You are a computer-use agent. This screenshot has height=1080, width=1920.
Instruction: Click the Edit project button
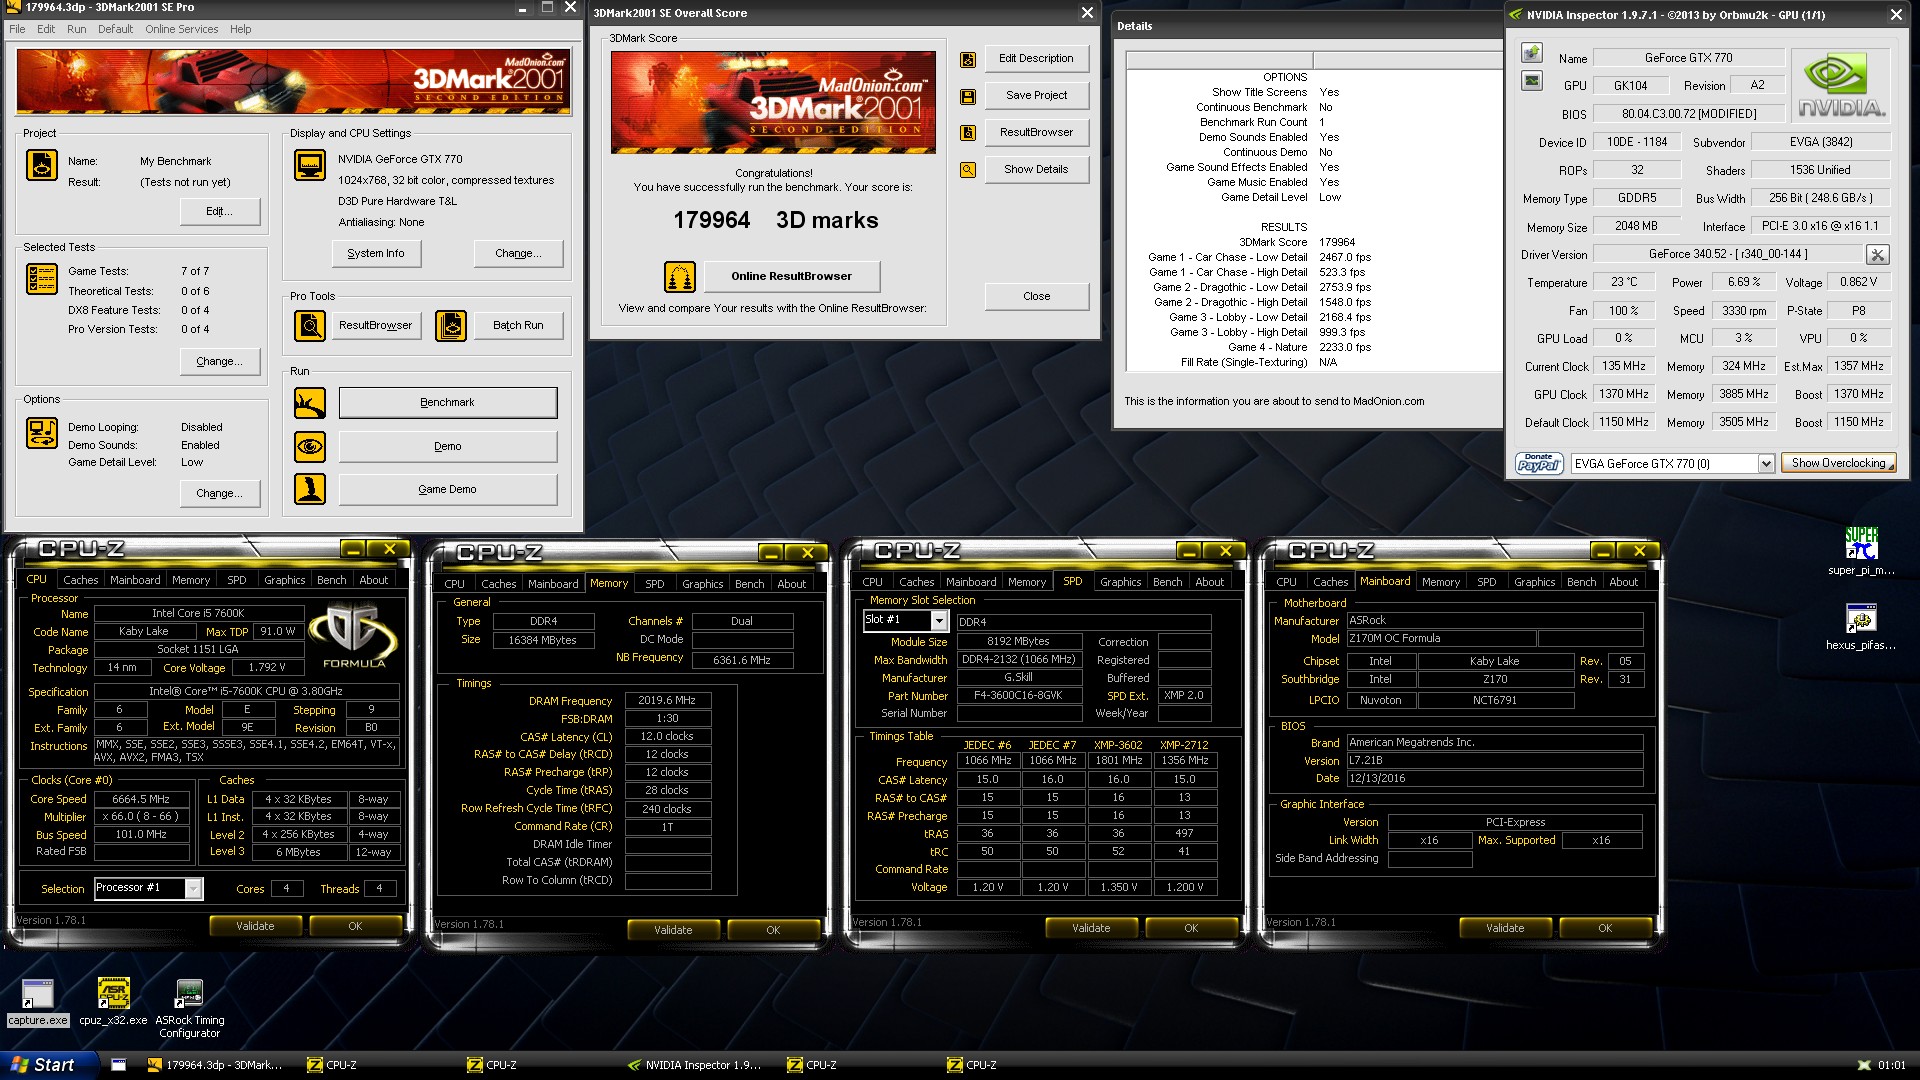coord(220,212)
